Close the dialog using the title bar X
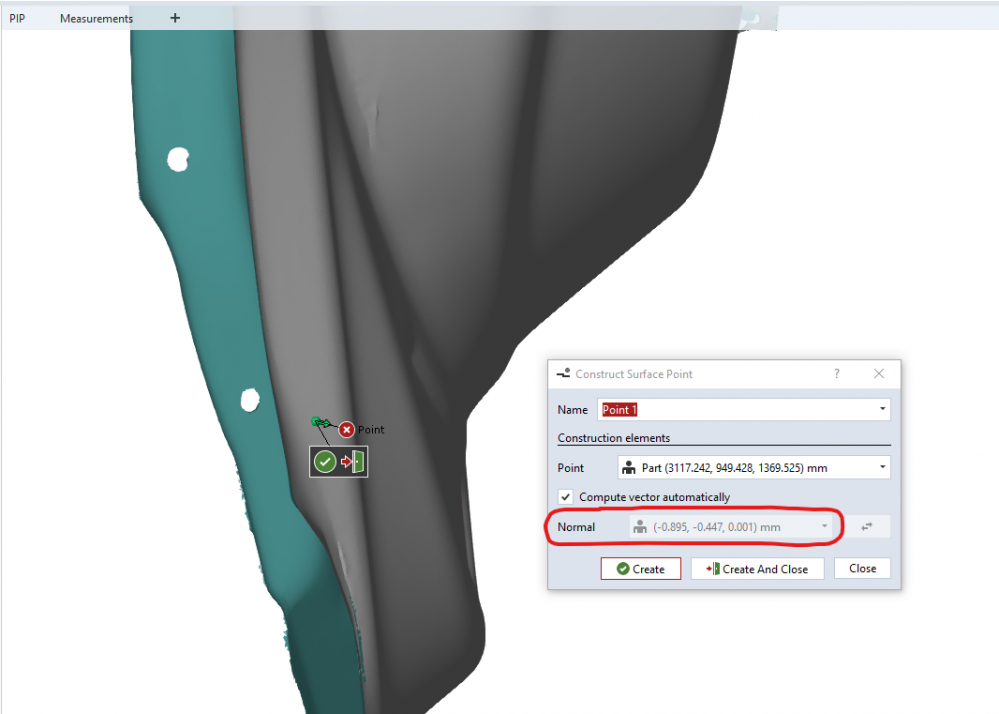999x714 pixels. click(x=879, y=374)
